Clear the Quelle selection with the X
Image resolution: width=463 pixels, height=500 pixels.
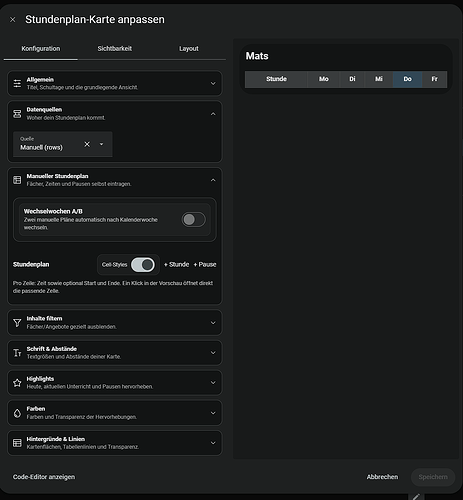click(87, 144)
